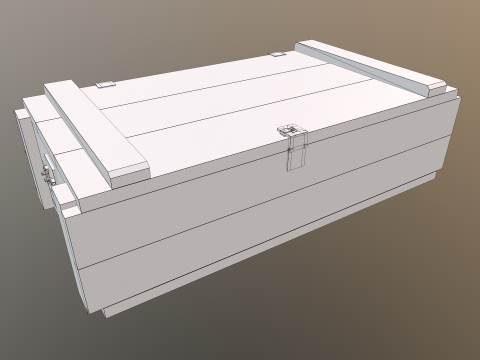The height and width of the screenshot is (360, 480).
Task: Select the left hinge on the lid's back edge
Action: coord(105,85)
